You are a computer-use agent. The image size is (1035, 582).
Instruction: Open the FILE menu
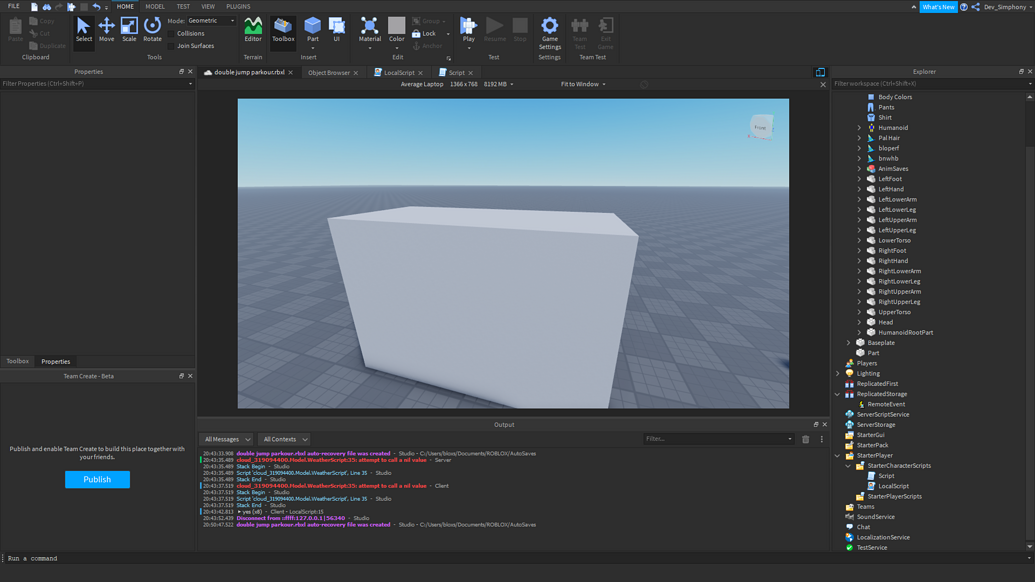tap(14, 7)
